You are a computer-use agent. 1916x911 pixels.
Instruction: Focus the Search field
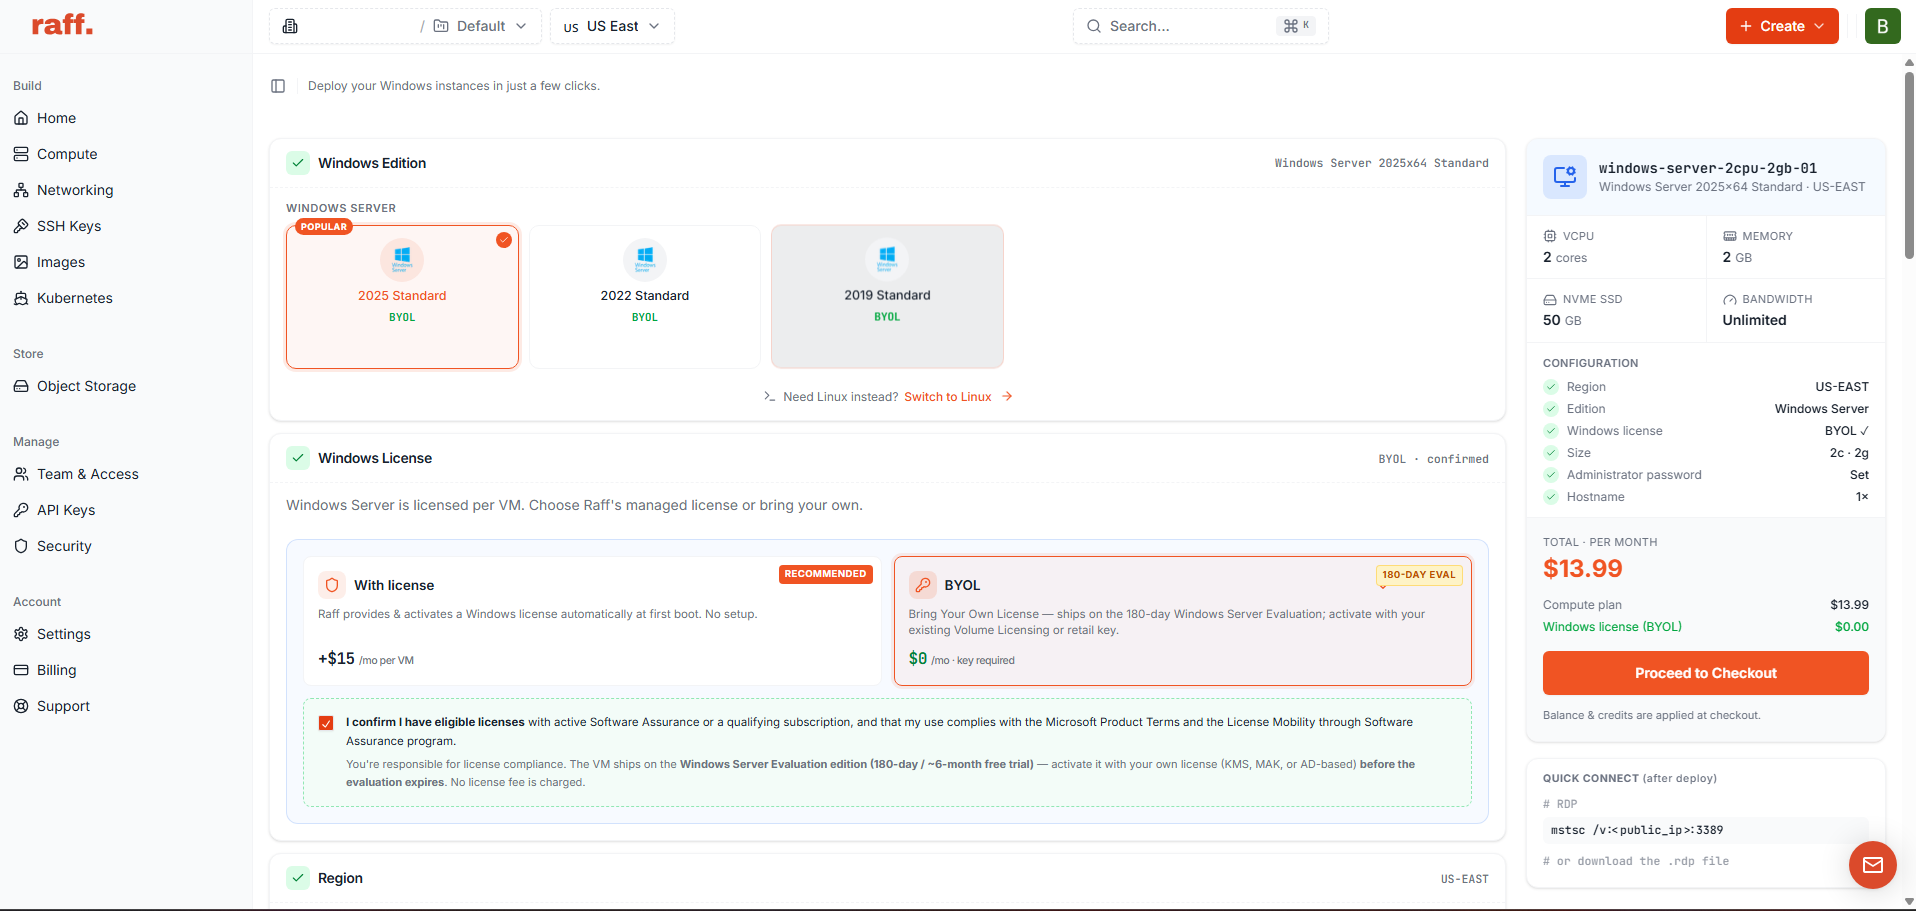point(1200,26)
